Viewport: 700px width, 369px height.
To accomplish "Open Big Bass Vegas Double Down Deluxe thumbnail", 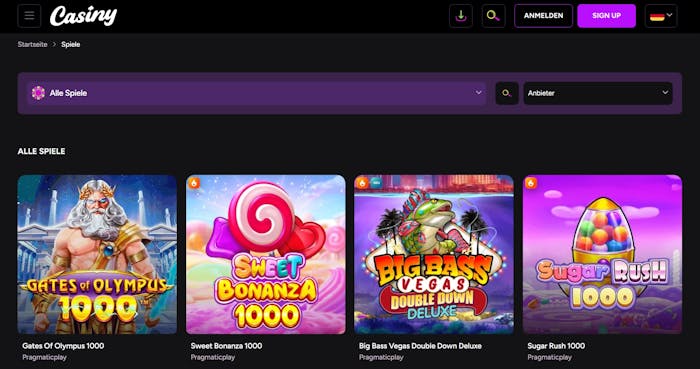I will [x=434, y=254].
